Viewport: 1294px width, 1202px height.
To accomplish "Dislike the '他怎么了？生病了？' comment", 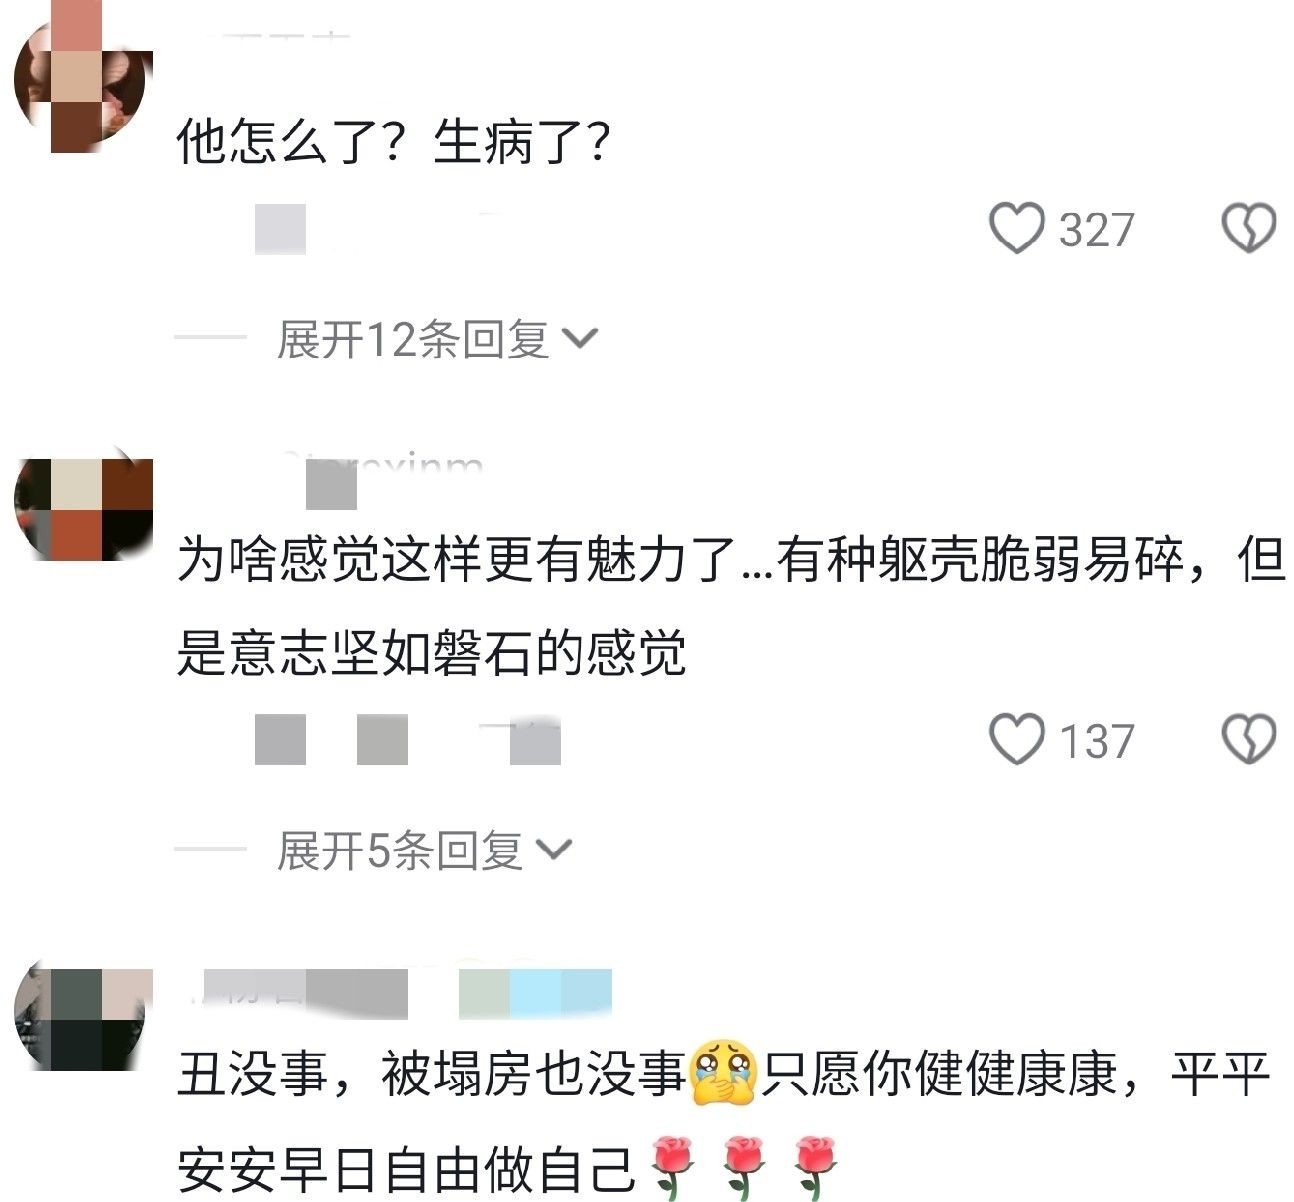I will [1249, 229].
